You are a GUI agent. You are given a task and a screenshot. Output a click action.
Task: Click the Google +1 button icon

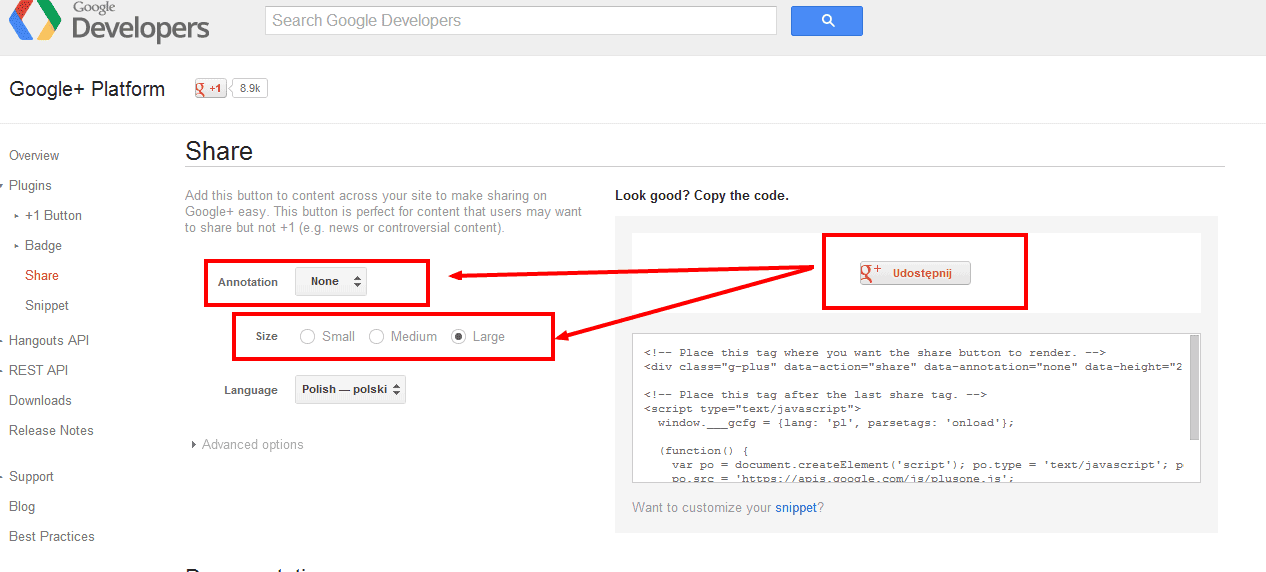click(210, 89)
